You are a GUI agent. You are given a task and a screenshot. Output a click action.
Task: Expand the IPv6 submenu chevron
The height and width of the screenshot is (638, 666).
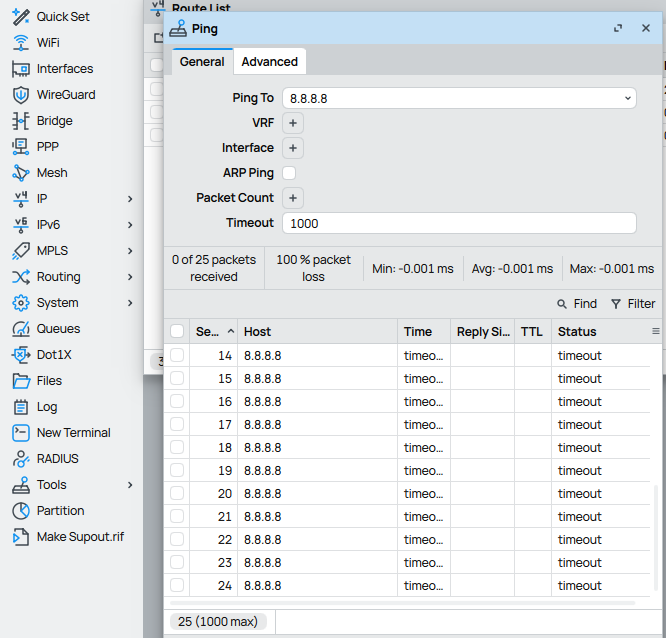coord(130,225)
